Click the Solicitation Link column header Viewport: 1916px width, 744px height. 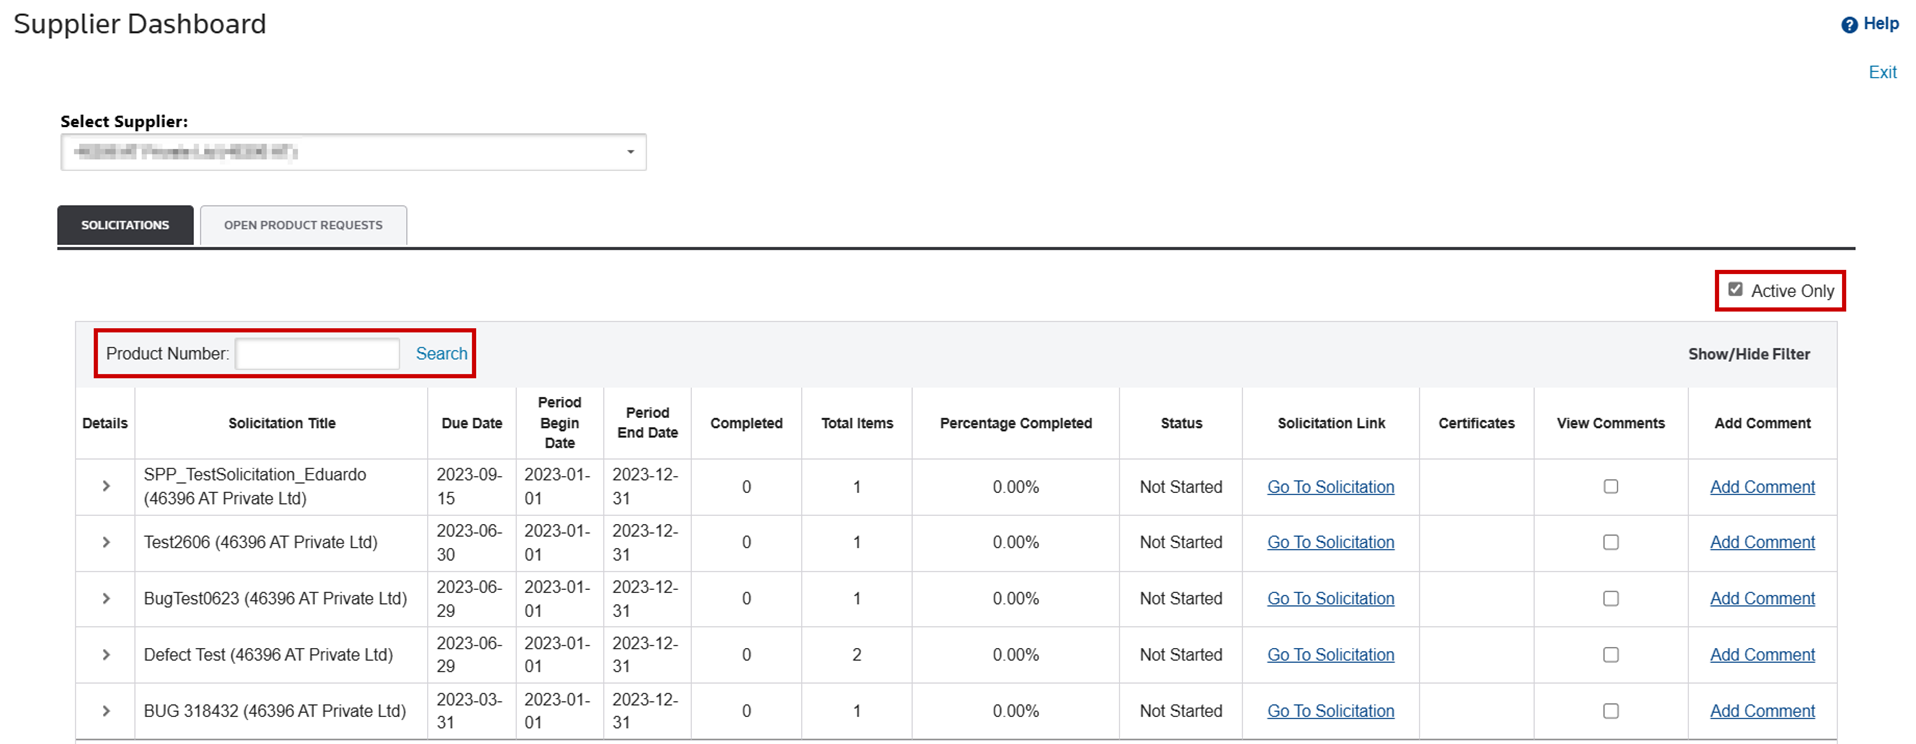point(1331,423)
